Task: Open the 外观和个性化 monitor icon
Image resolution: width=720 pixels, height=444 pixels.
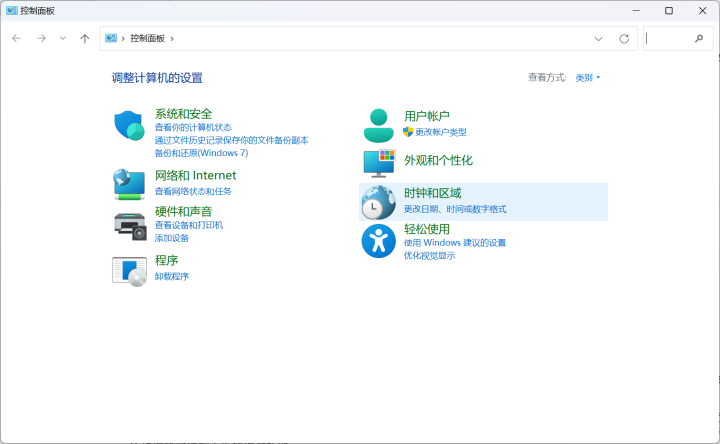Action: (x=379, y=163)
